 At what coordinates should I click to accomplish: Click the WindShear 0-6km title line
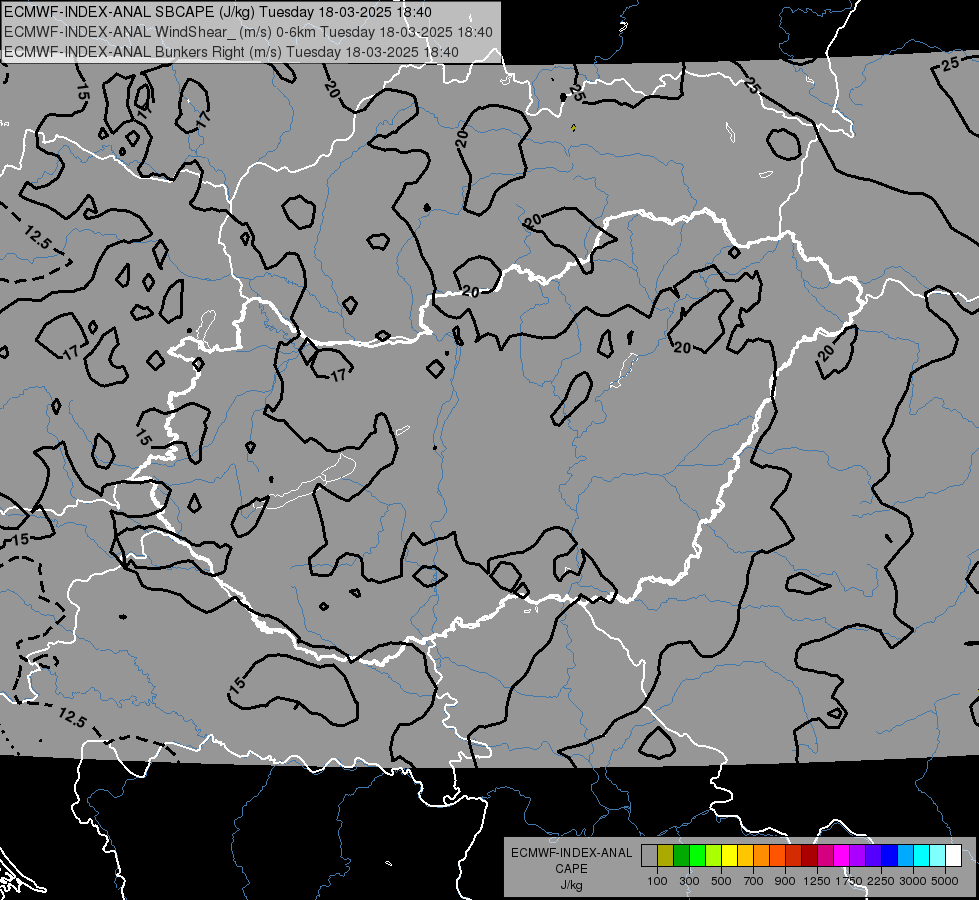point(248,32)
